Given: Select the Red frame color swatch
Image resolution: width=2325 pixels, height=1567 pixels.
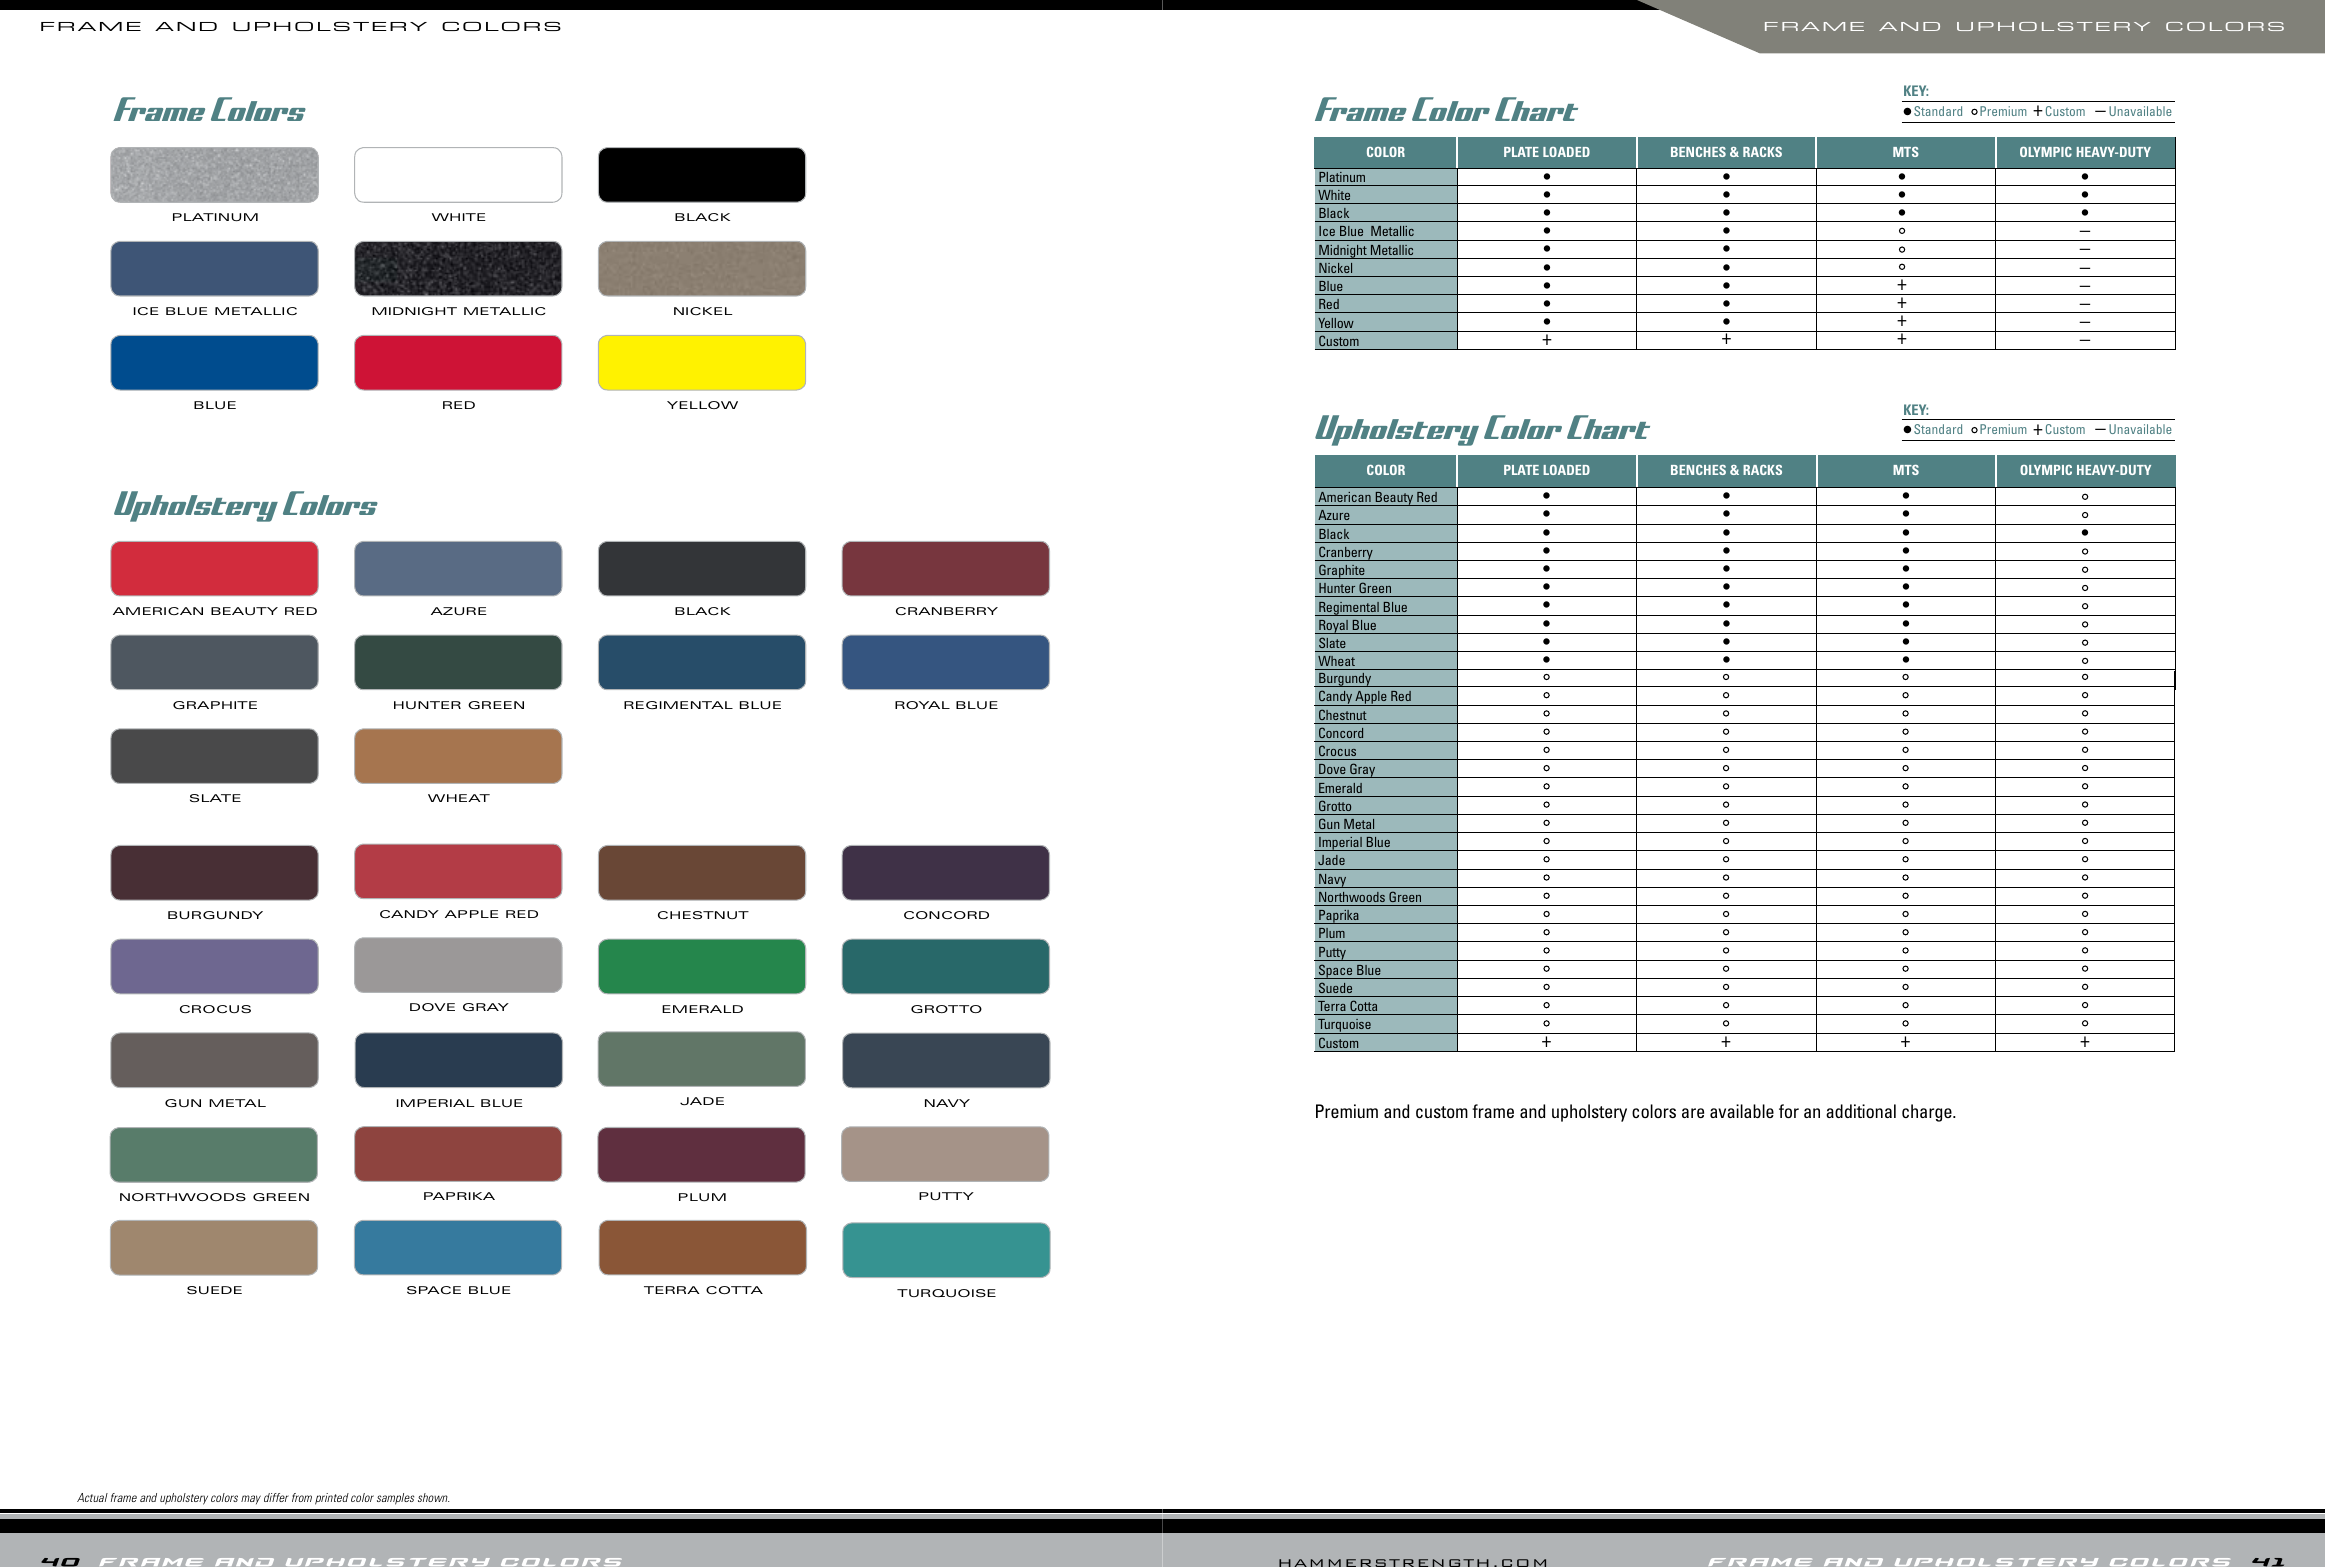Looking at the screenshot, I should 458,363.
